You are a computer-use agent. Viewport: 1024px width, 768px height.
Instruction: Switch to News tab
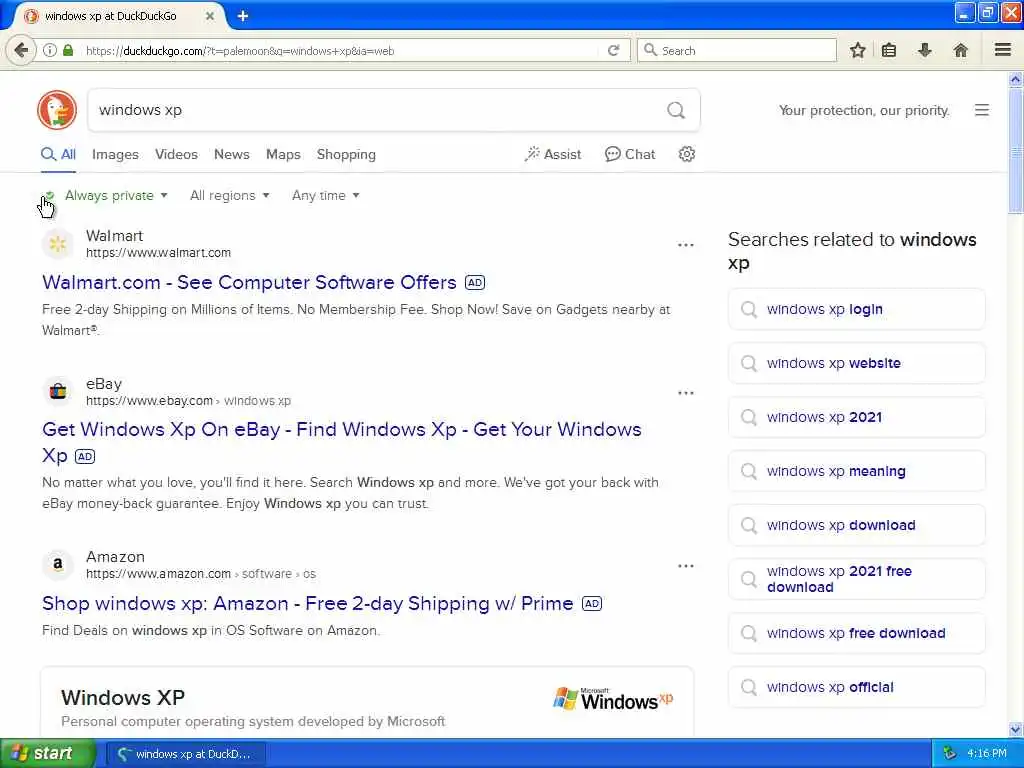click(x=232, y=154)
